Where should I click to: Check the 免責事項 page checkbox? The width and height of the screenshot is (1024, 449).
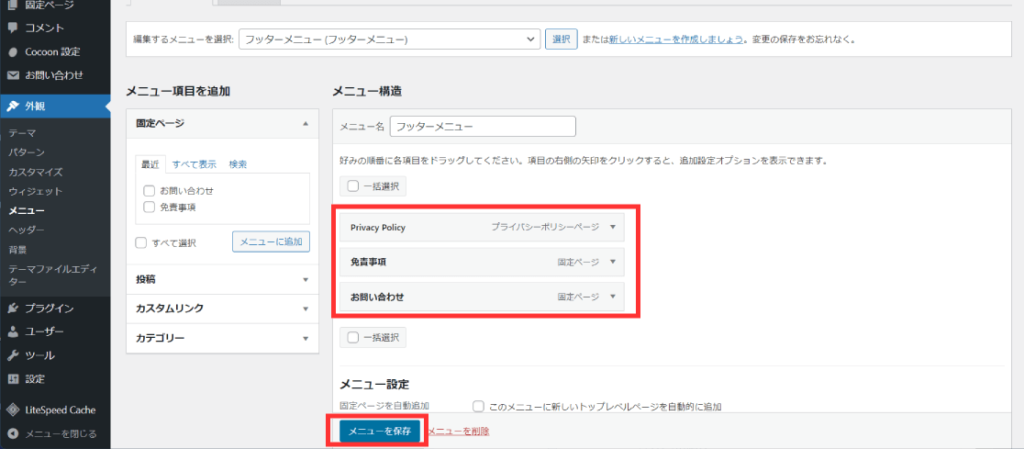149,207
